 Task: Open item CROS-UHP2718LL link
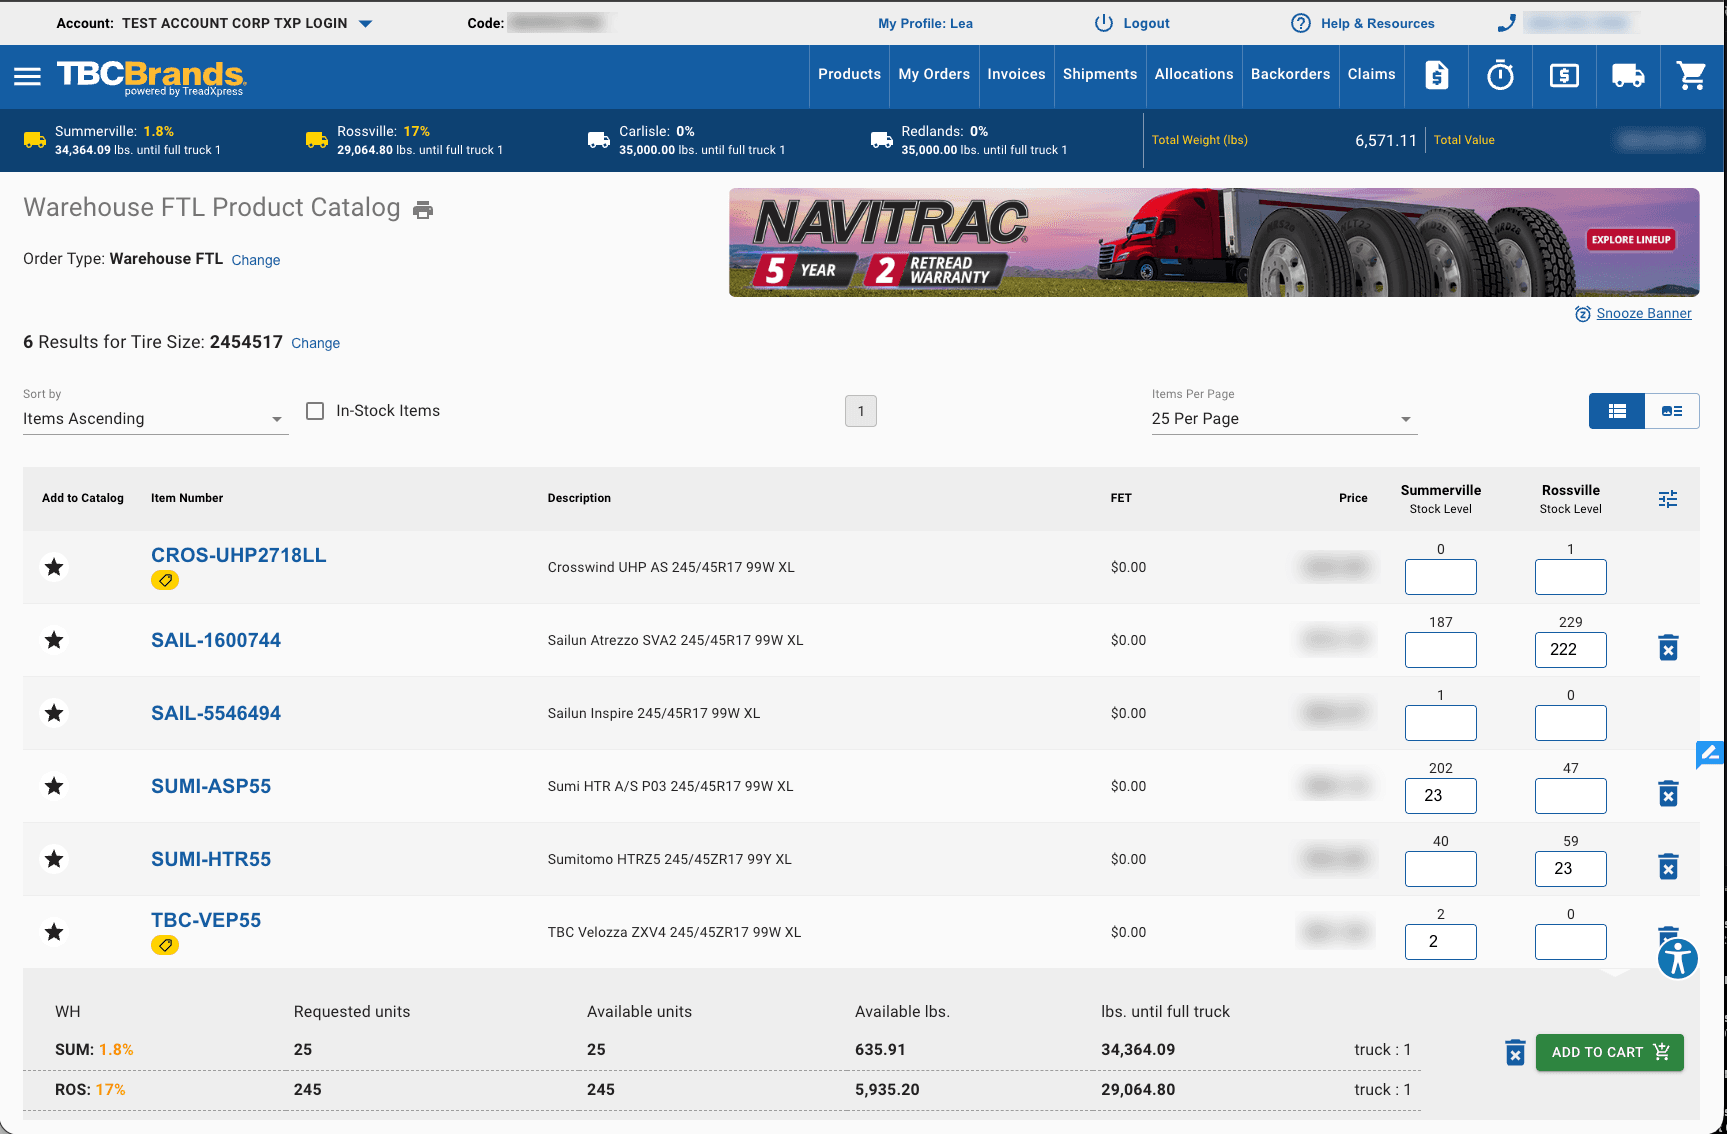pos(239,555)
